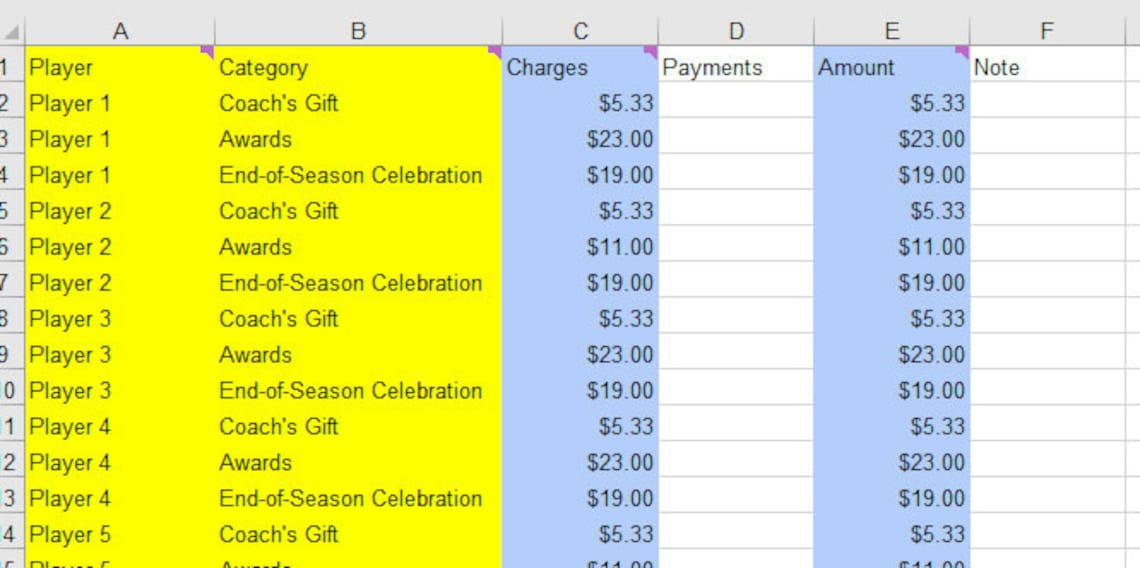Select column D header
1140x568 pixels.
tap(736, 31)
